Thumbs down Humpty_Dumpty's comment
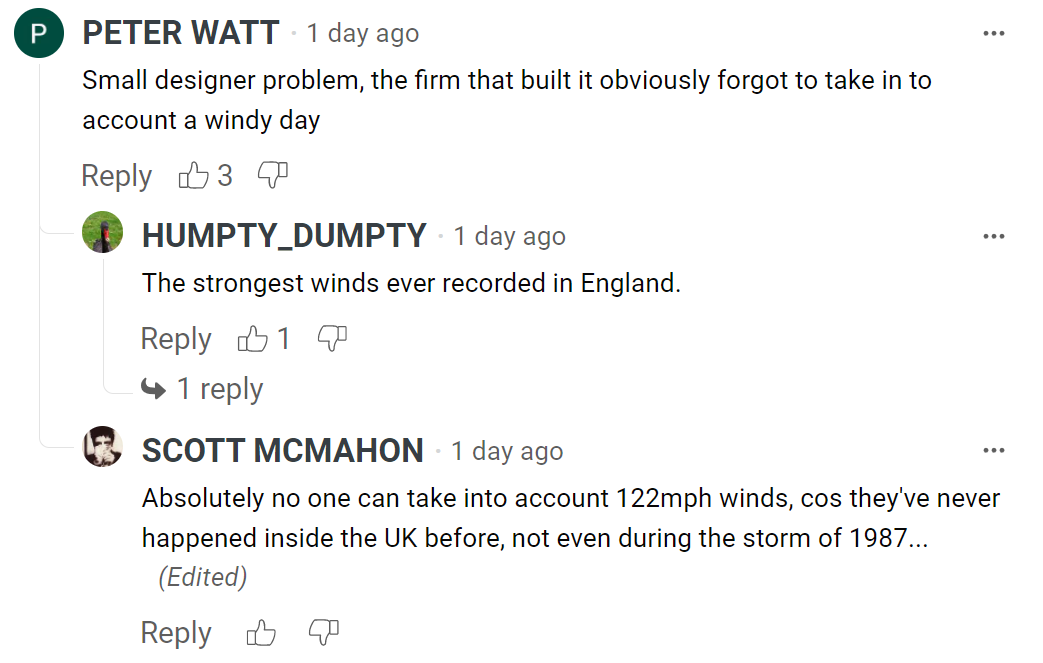1043x663 pixels. point(332,338)
